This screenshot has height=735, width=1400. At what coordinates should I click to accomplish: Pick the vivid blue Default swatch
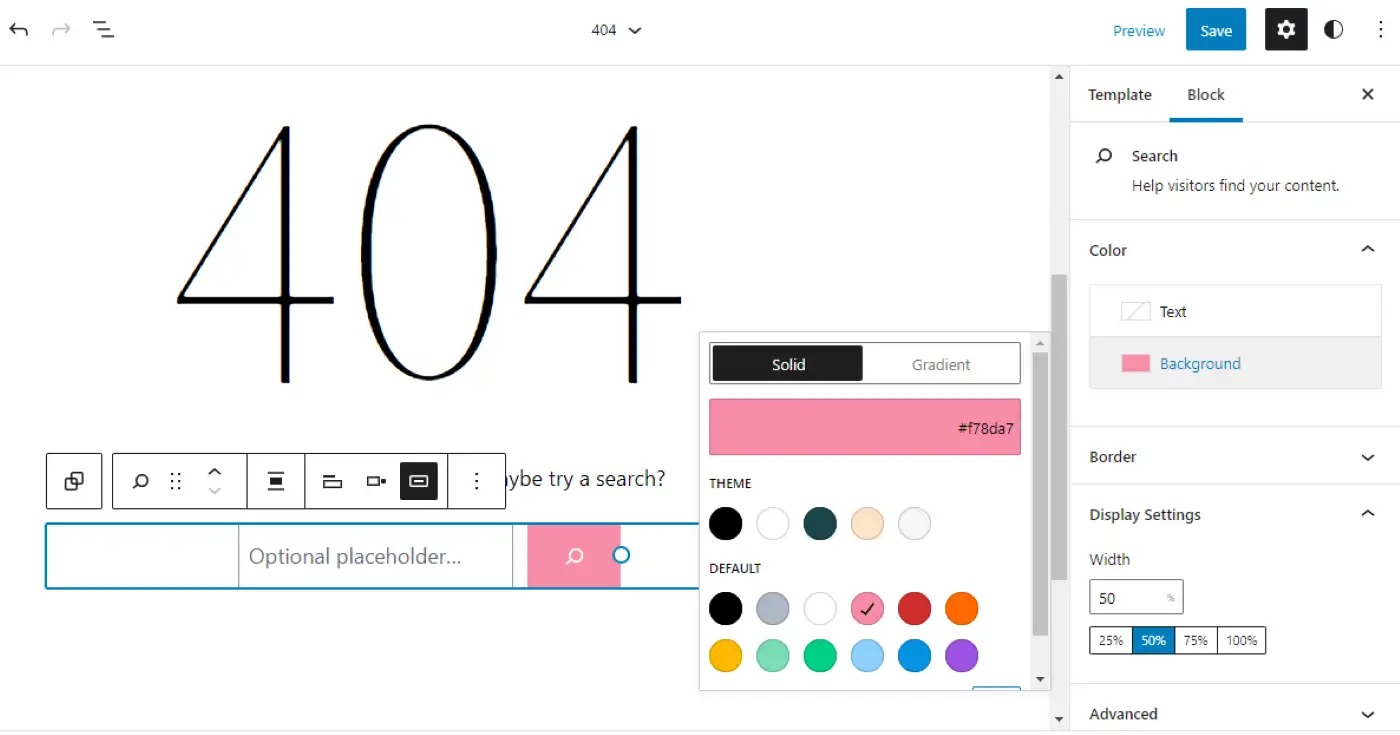[914, 656]
